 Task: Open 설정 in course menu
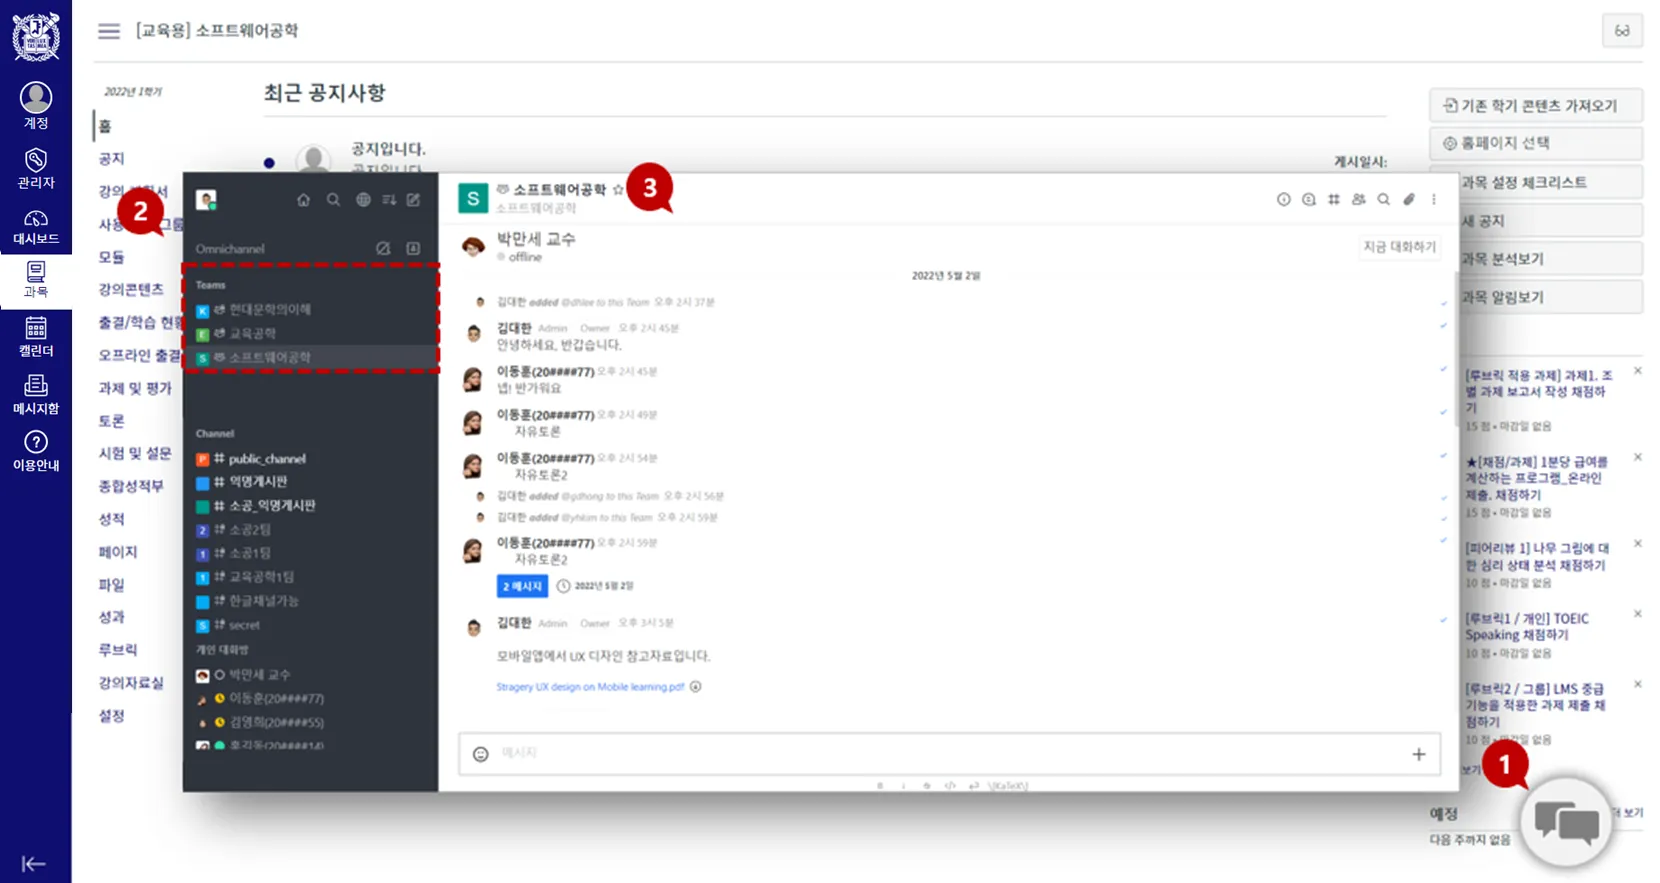coord(111,716)
